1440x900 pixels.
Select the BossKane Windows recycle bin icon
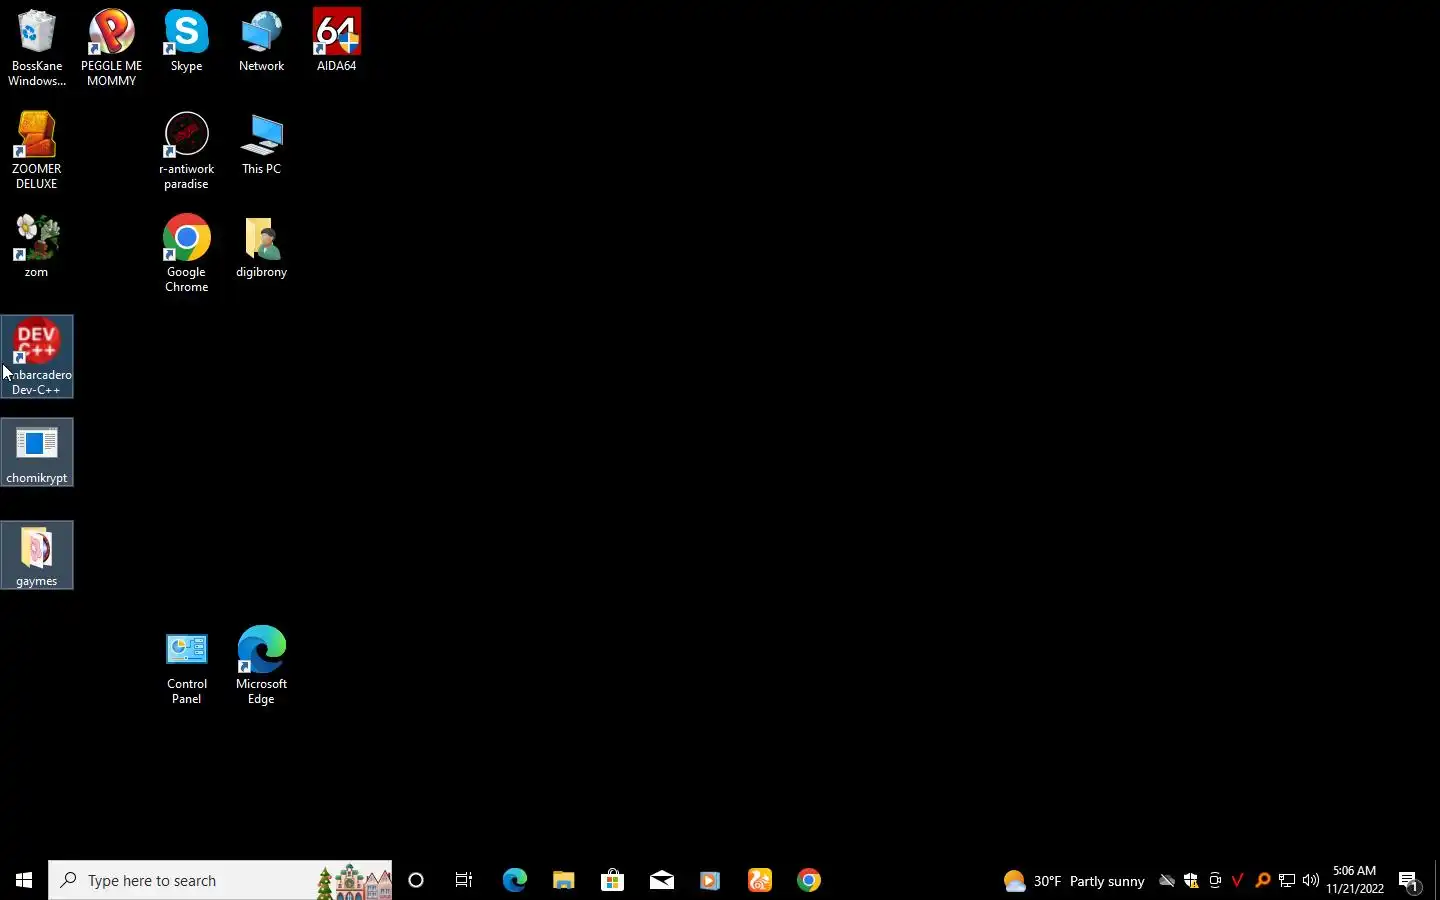[x=37, y=47]
